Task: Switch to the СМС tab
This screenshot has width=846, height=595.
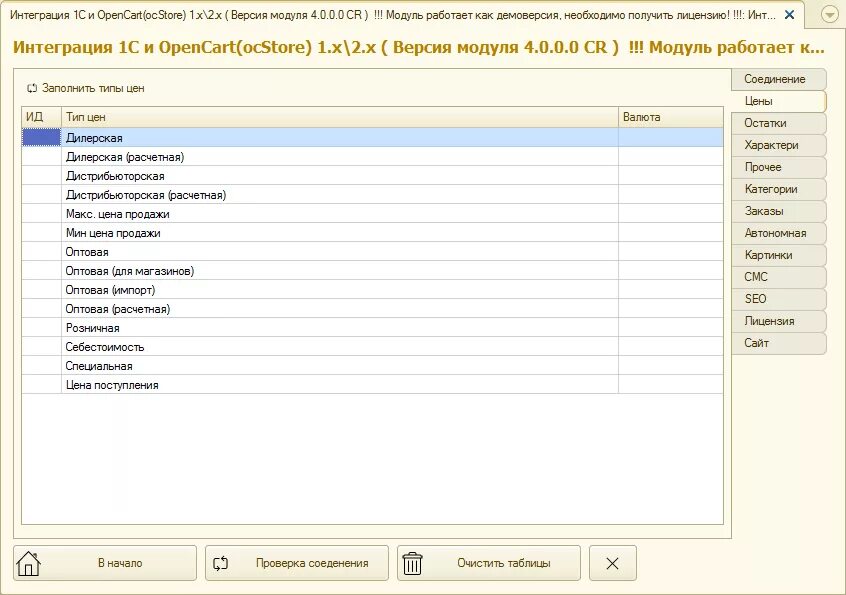Action: 778,277
